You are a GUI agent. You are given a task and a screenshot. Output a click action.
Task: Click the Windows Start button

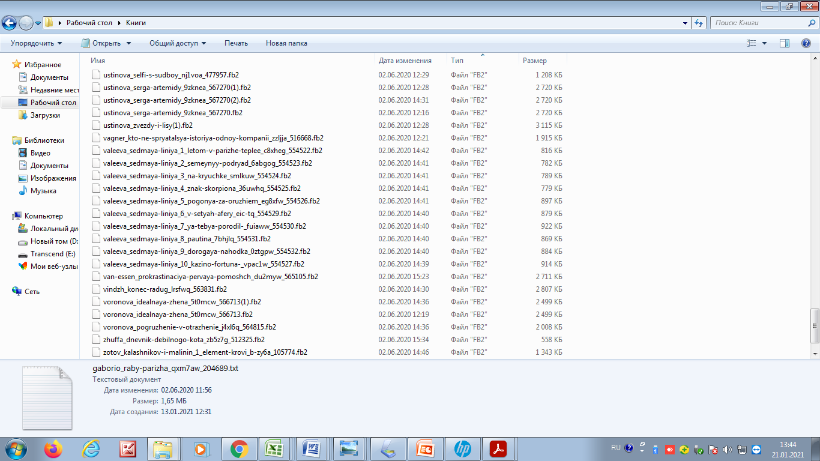17,447
